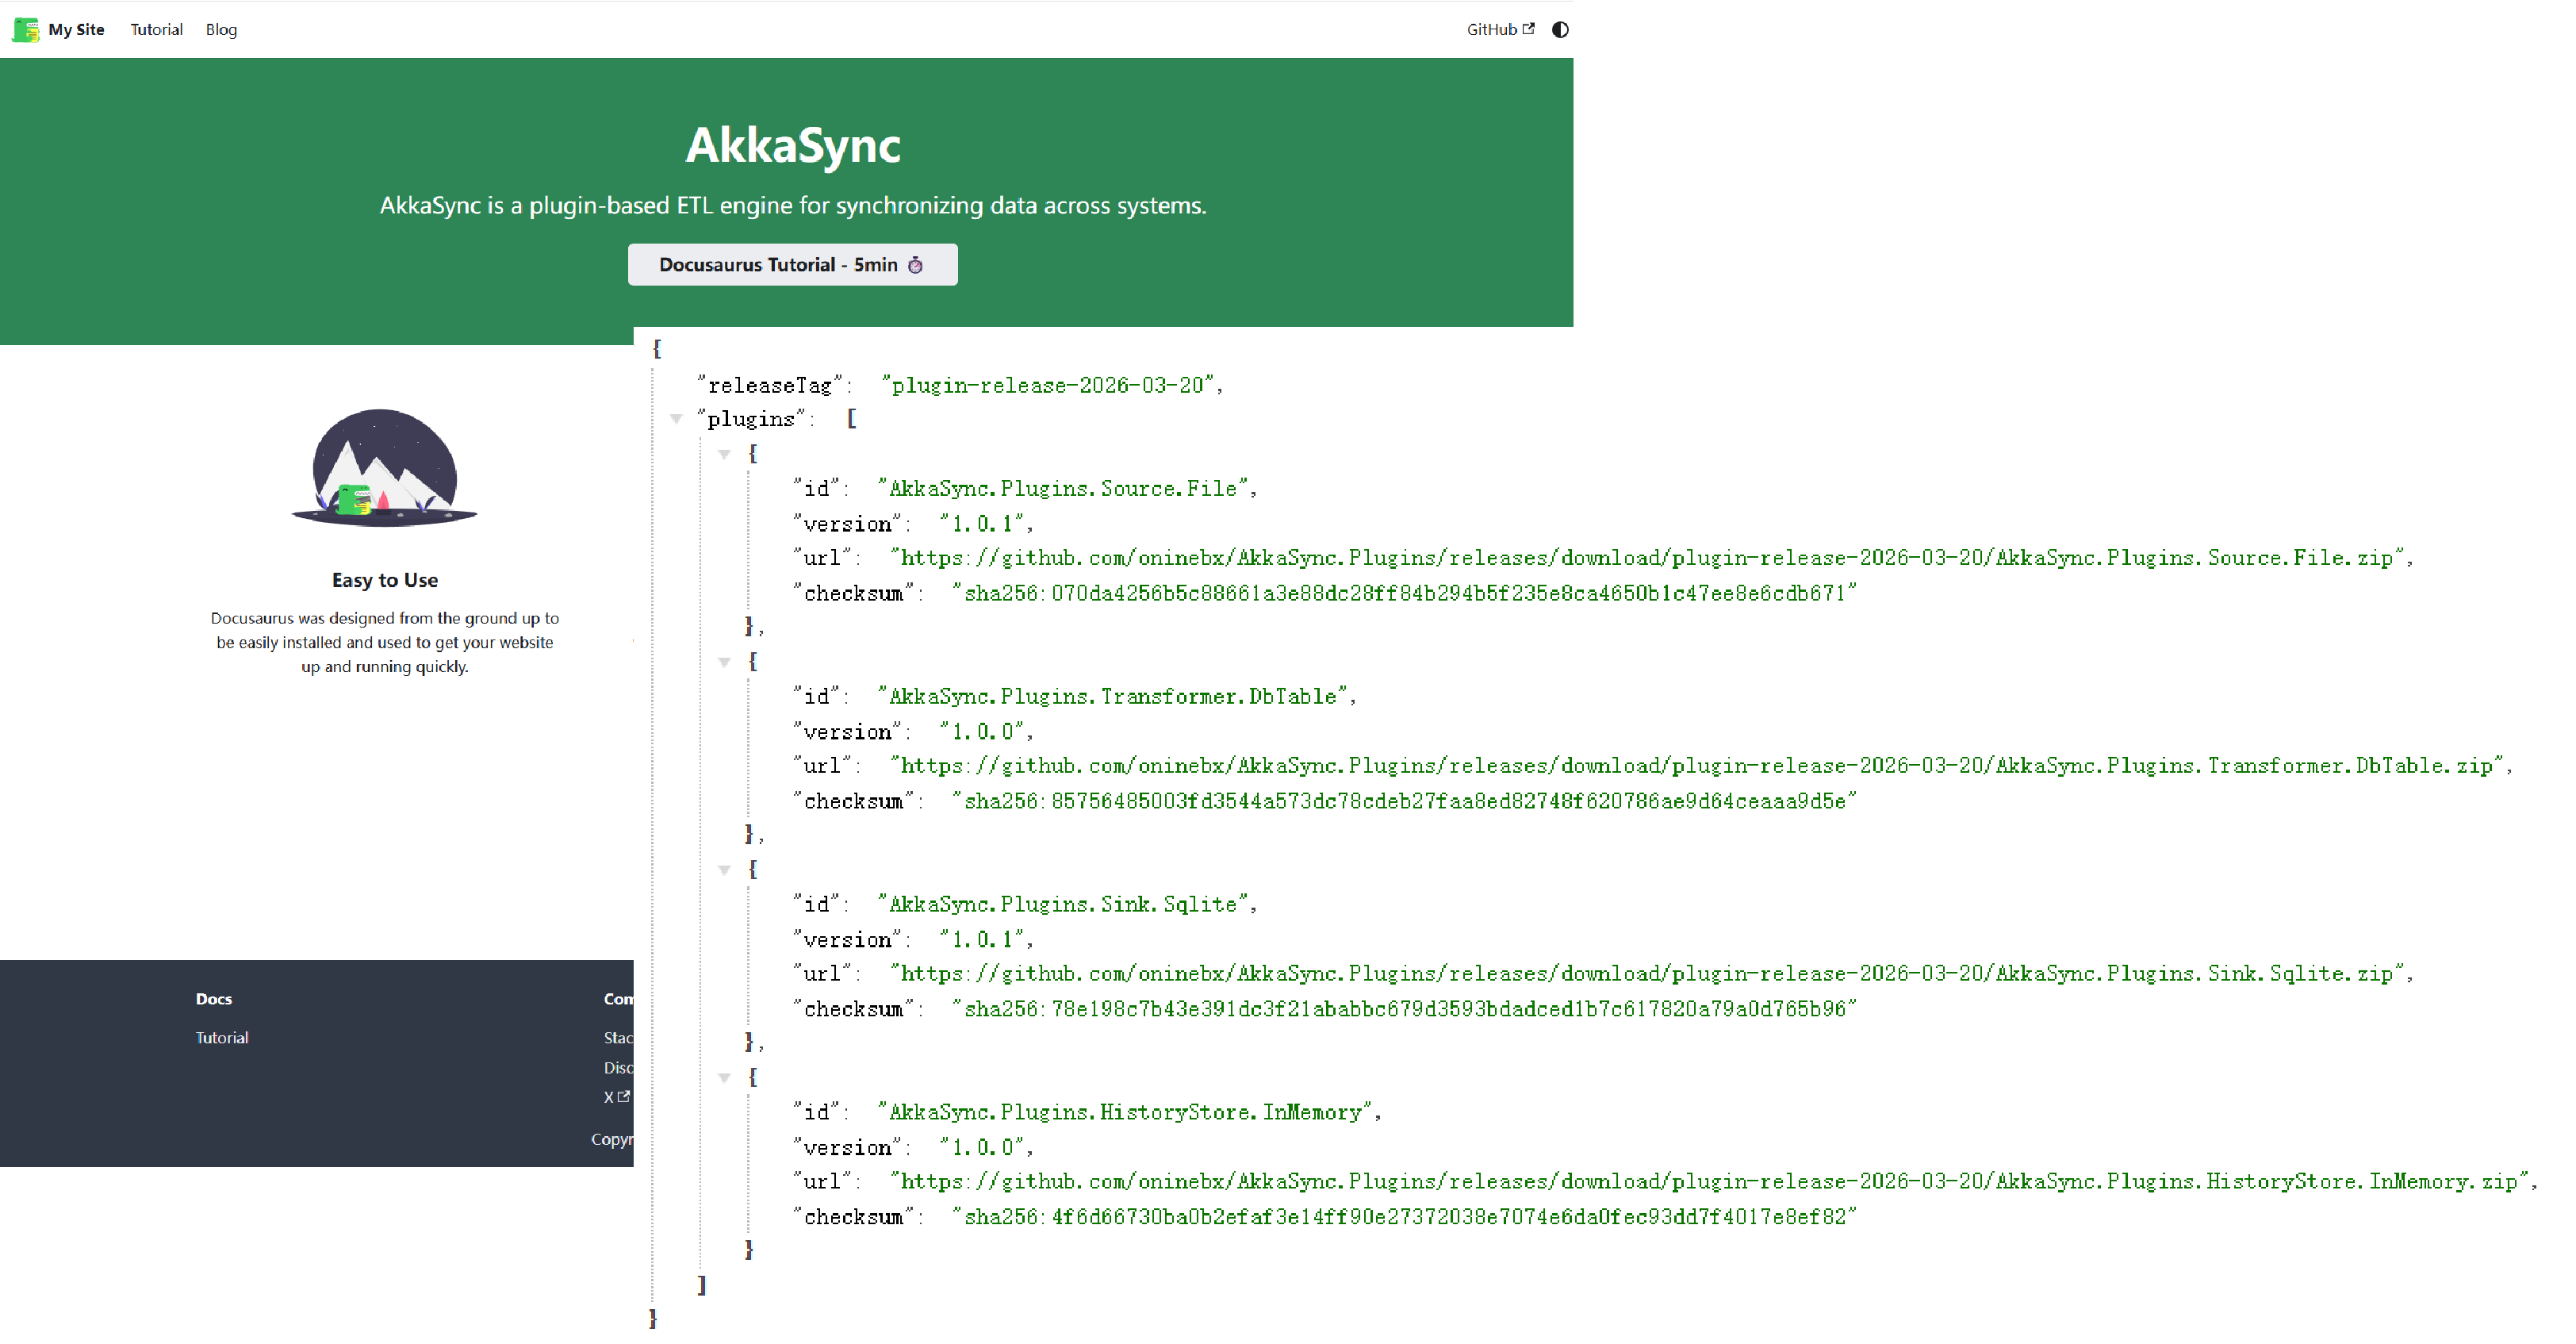
Task: Click the My Site dinosaur logo
Action: 25,29
